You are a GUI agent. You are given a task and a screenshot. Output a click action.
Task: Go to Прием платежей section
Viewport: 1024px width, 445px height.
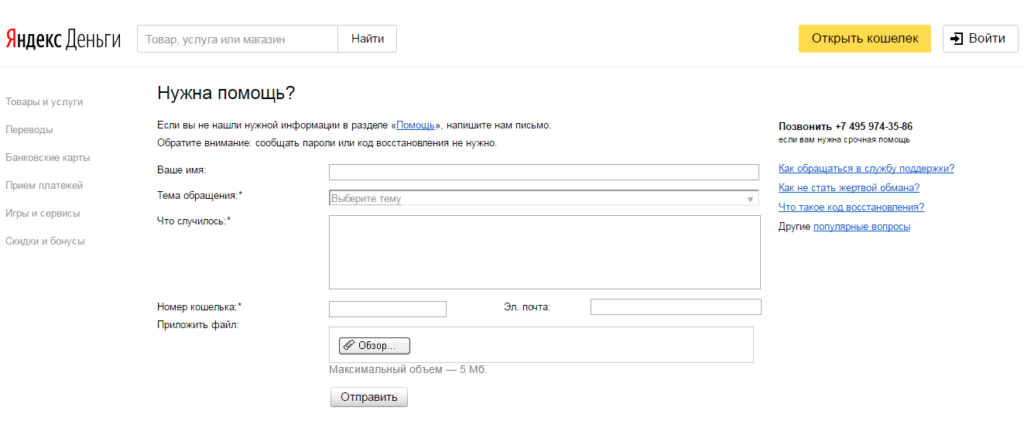point(44,186)
